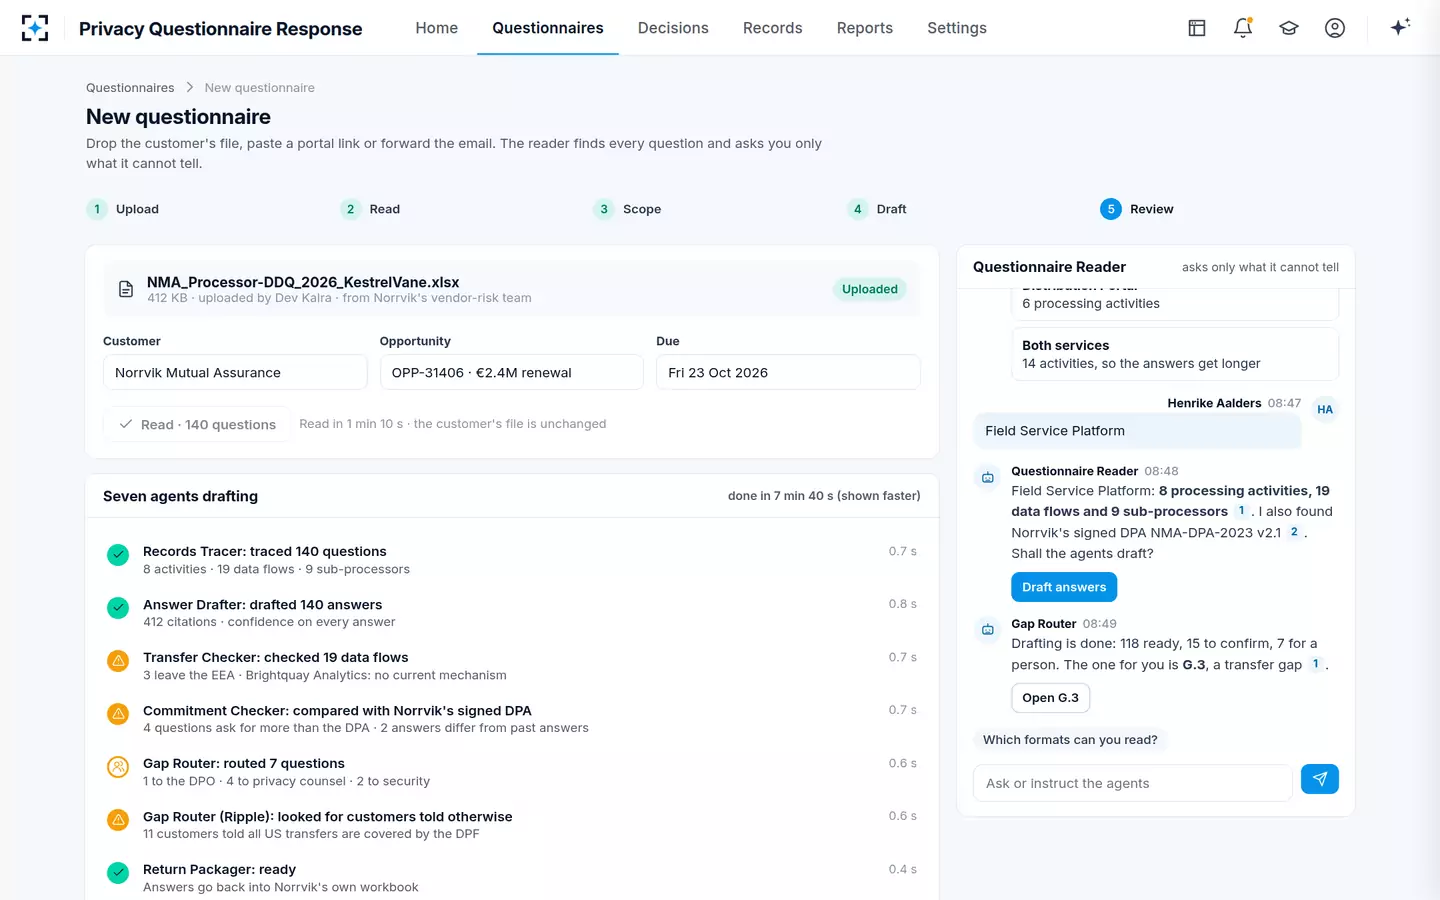Go to step 1 Upload
Screen dimensions: 1440x900
pyautogui.click(x=123, y=209)
